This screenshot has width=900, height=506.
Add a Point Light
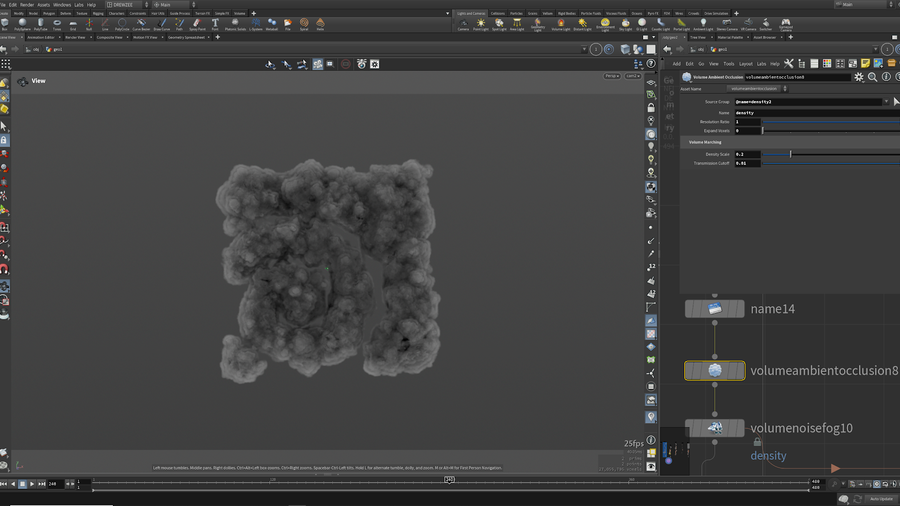(x=481, y=24)
